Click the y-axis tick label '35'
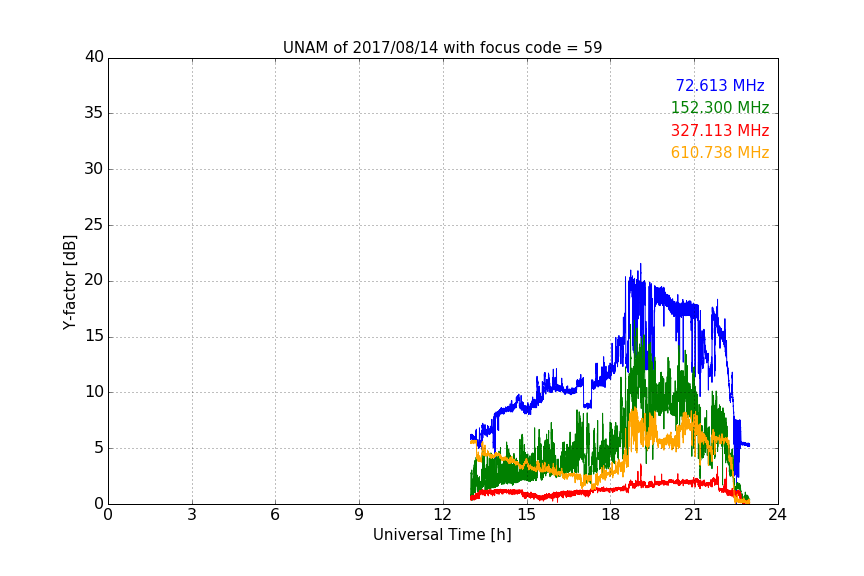864x576 pixels. click(94, 113)
